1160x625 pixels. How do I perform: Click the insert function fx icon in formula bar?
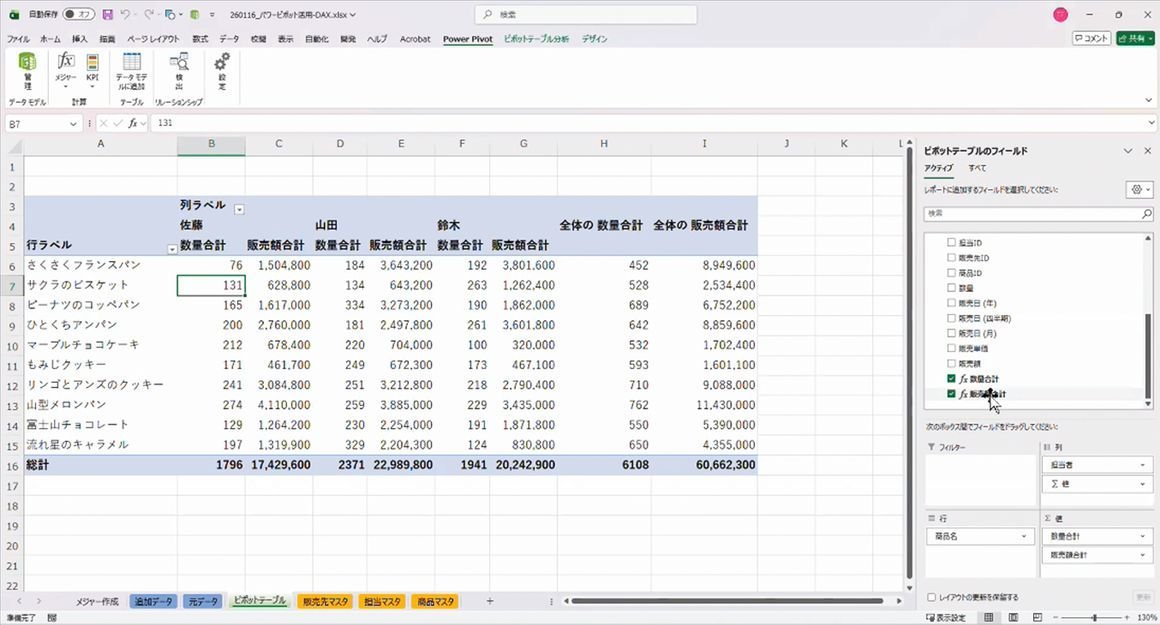click(x=132, y=124)
